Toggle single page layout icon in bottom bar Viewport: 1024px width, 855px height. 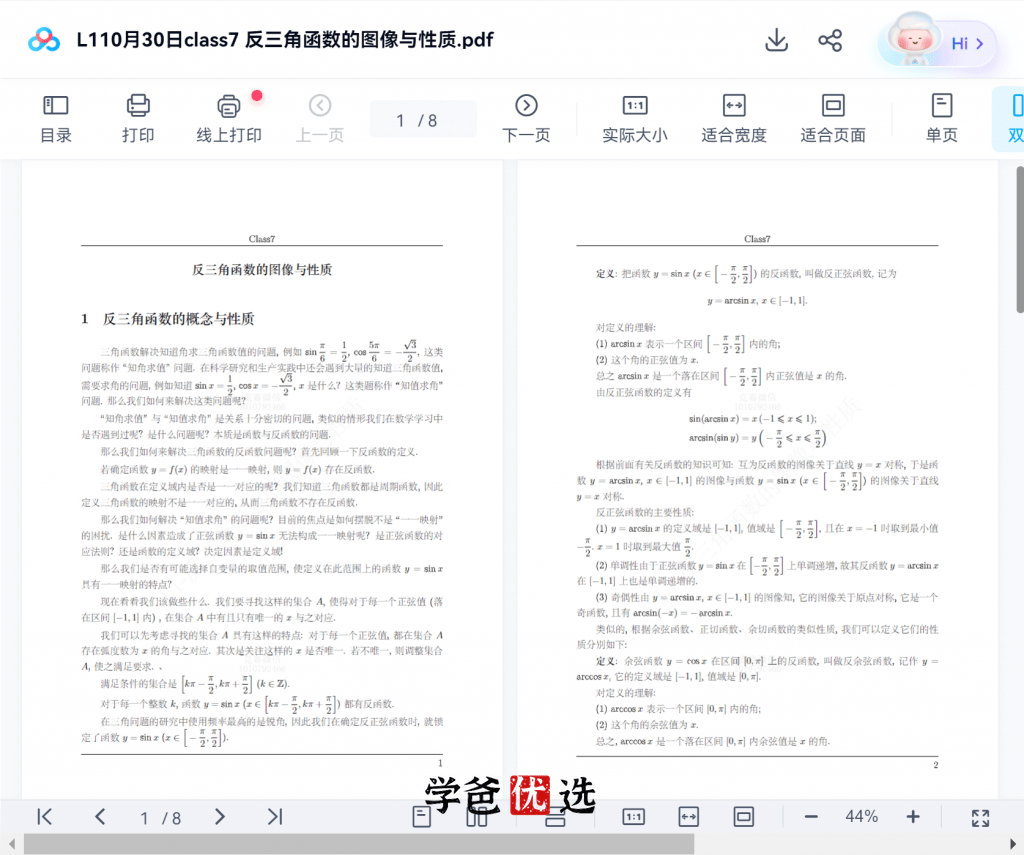(x=421, y=816)
